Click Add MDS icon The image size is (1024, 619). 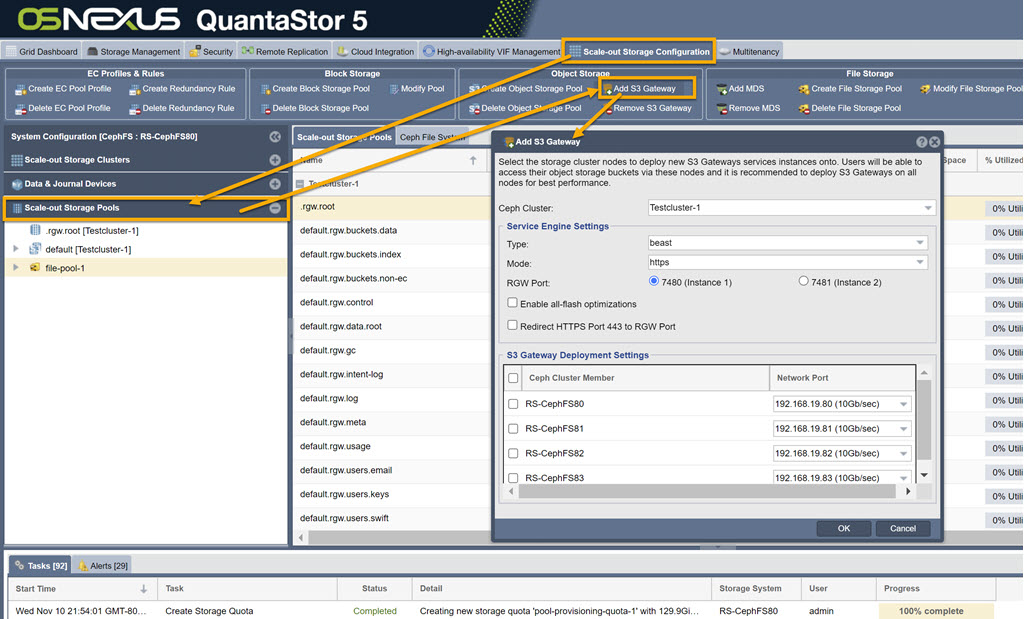pyautogui.click(x=722, y=89)
